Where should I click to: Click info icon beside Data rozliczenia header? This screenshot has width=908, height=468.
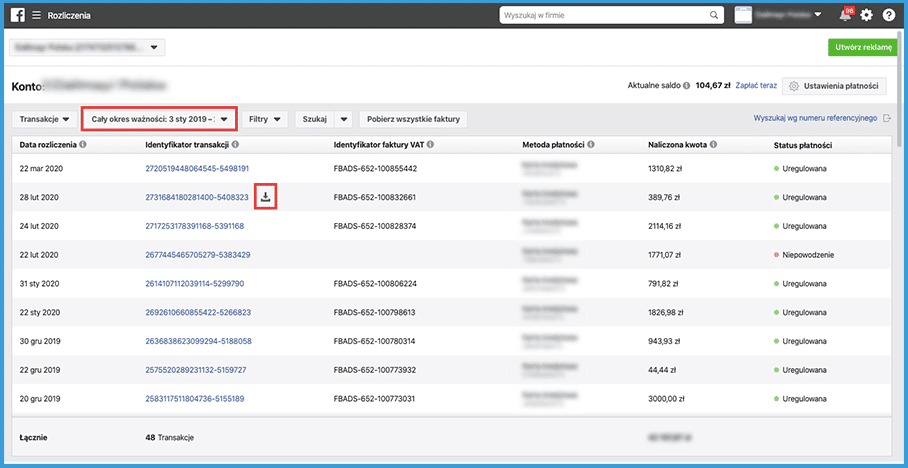pyautogui.click(x=83, y=145)
